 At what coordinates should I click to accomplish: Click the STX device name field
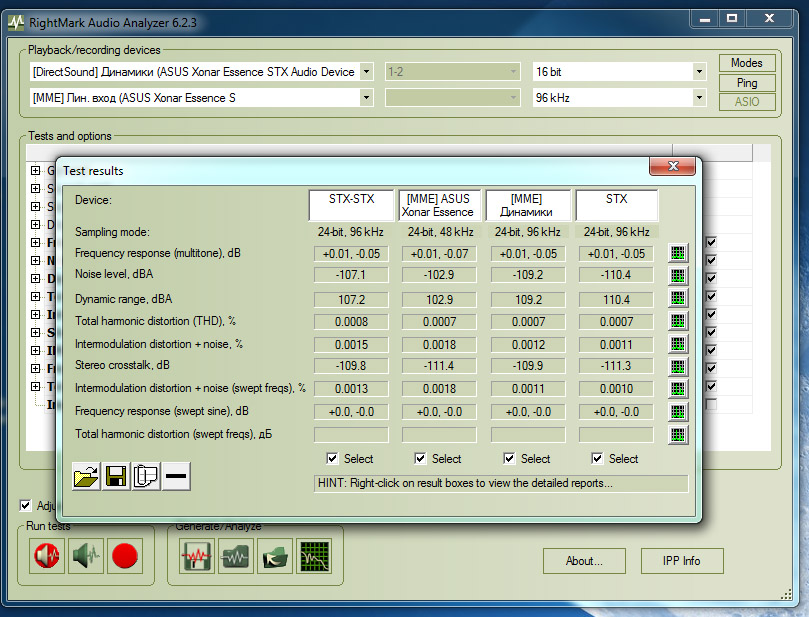click(x=617, y=205)
